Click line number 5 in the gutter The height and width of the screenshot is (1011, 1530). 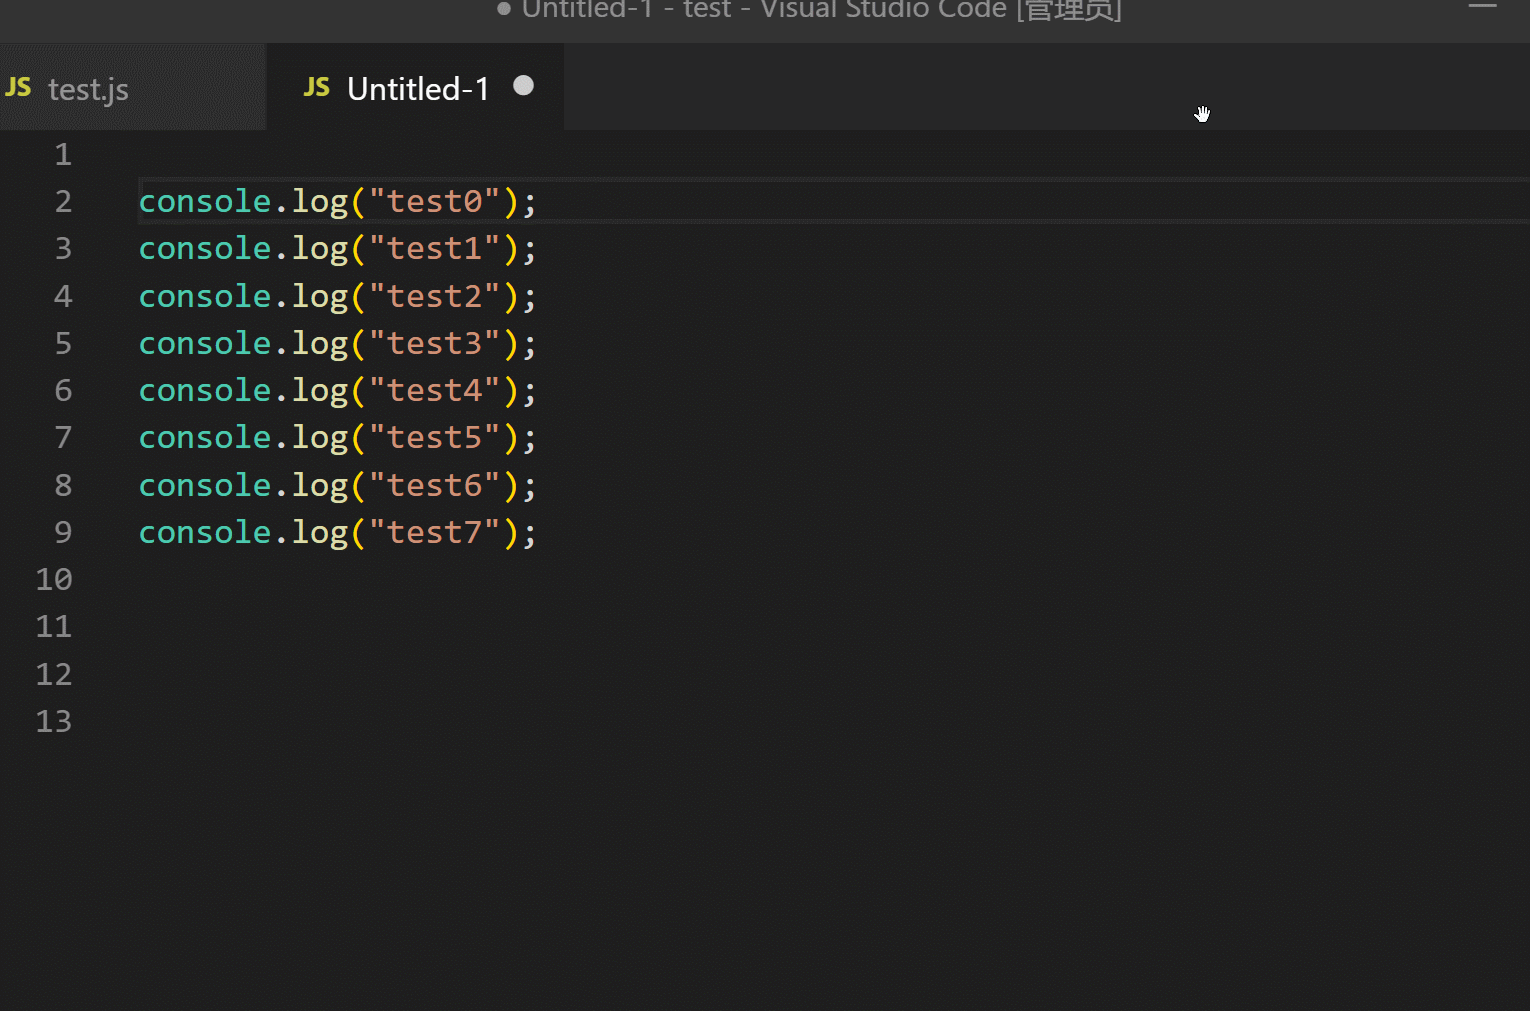point(63,342)
